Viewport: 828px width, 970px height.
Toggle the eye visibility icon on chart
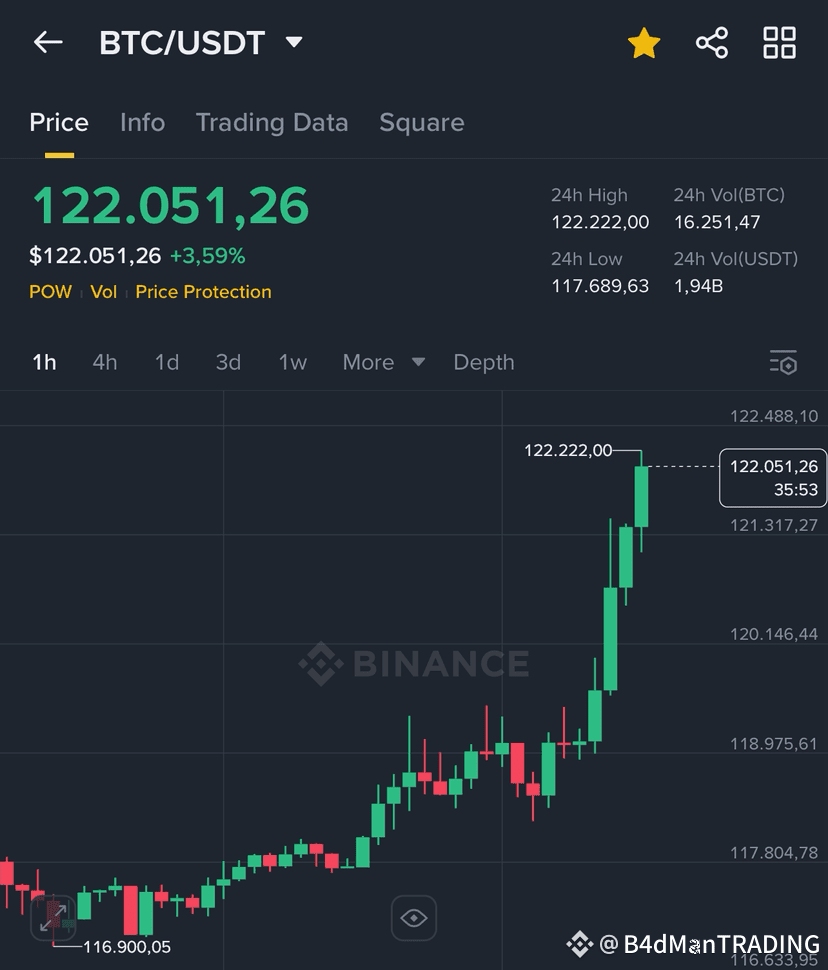tap(413, 917)
